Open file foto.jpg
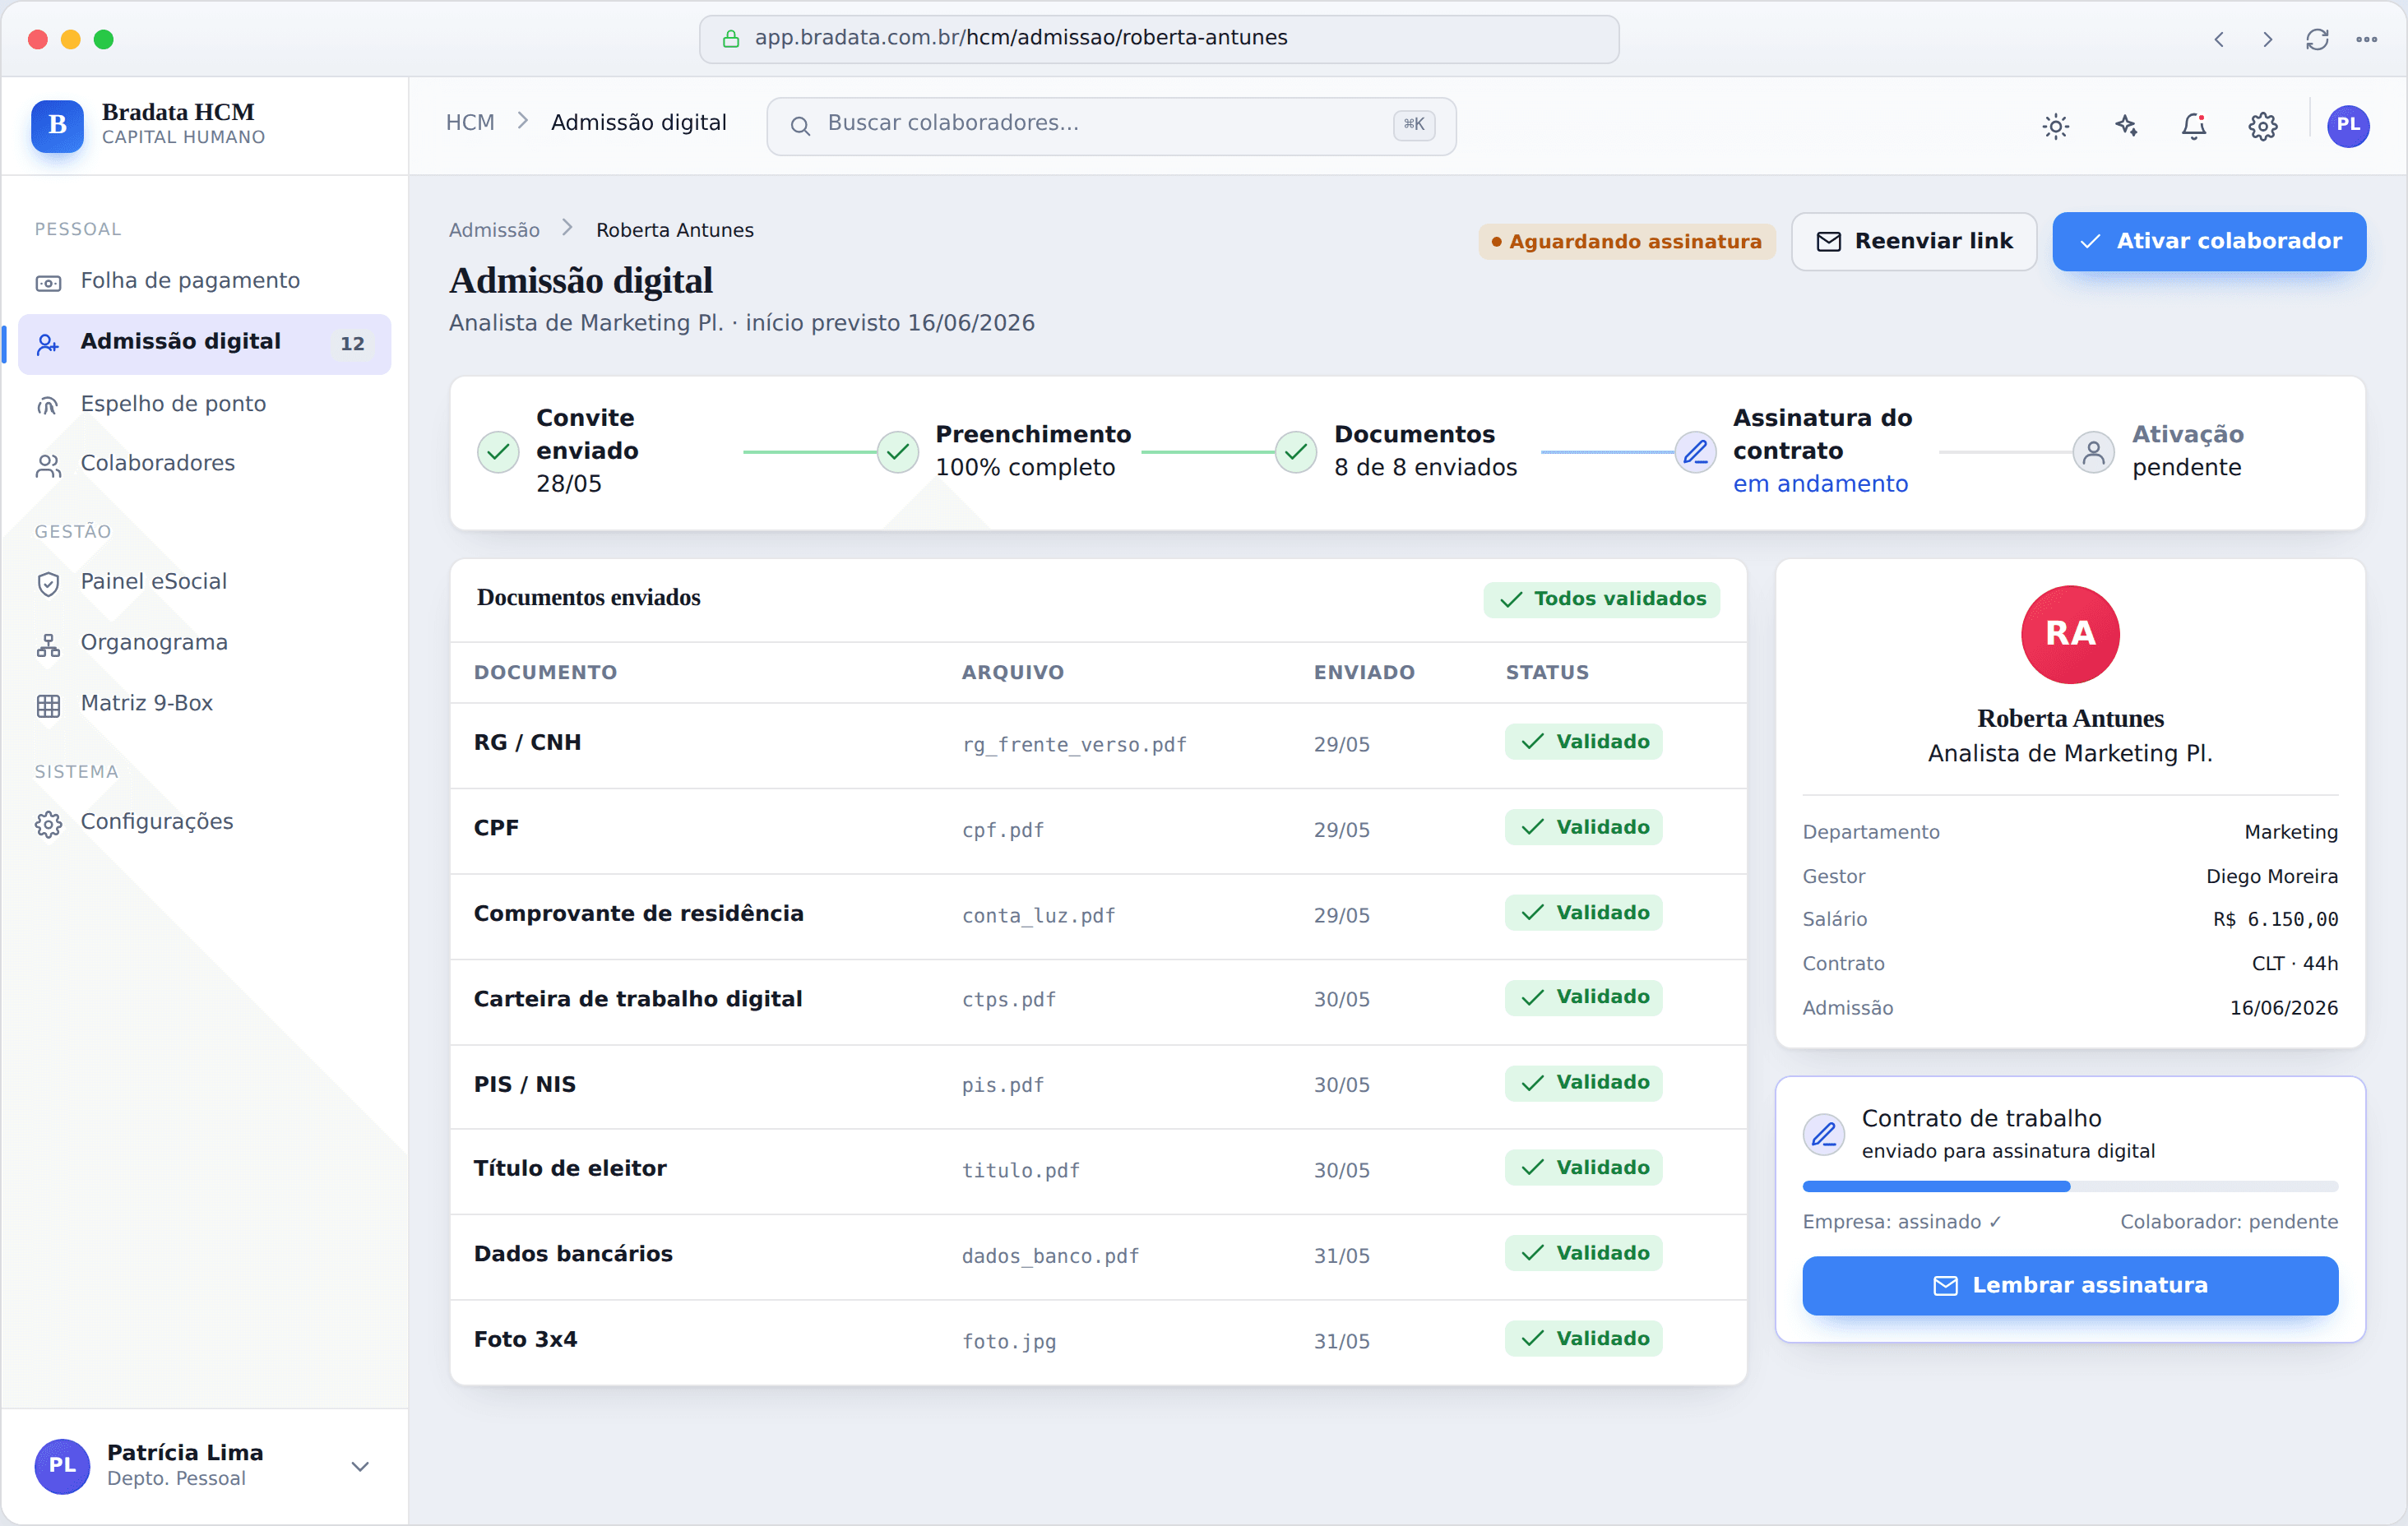2408x1526 pixels. tap(1008, 1341)
